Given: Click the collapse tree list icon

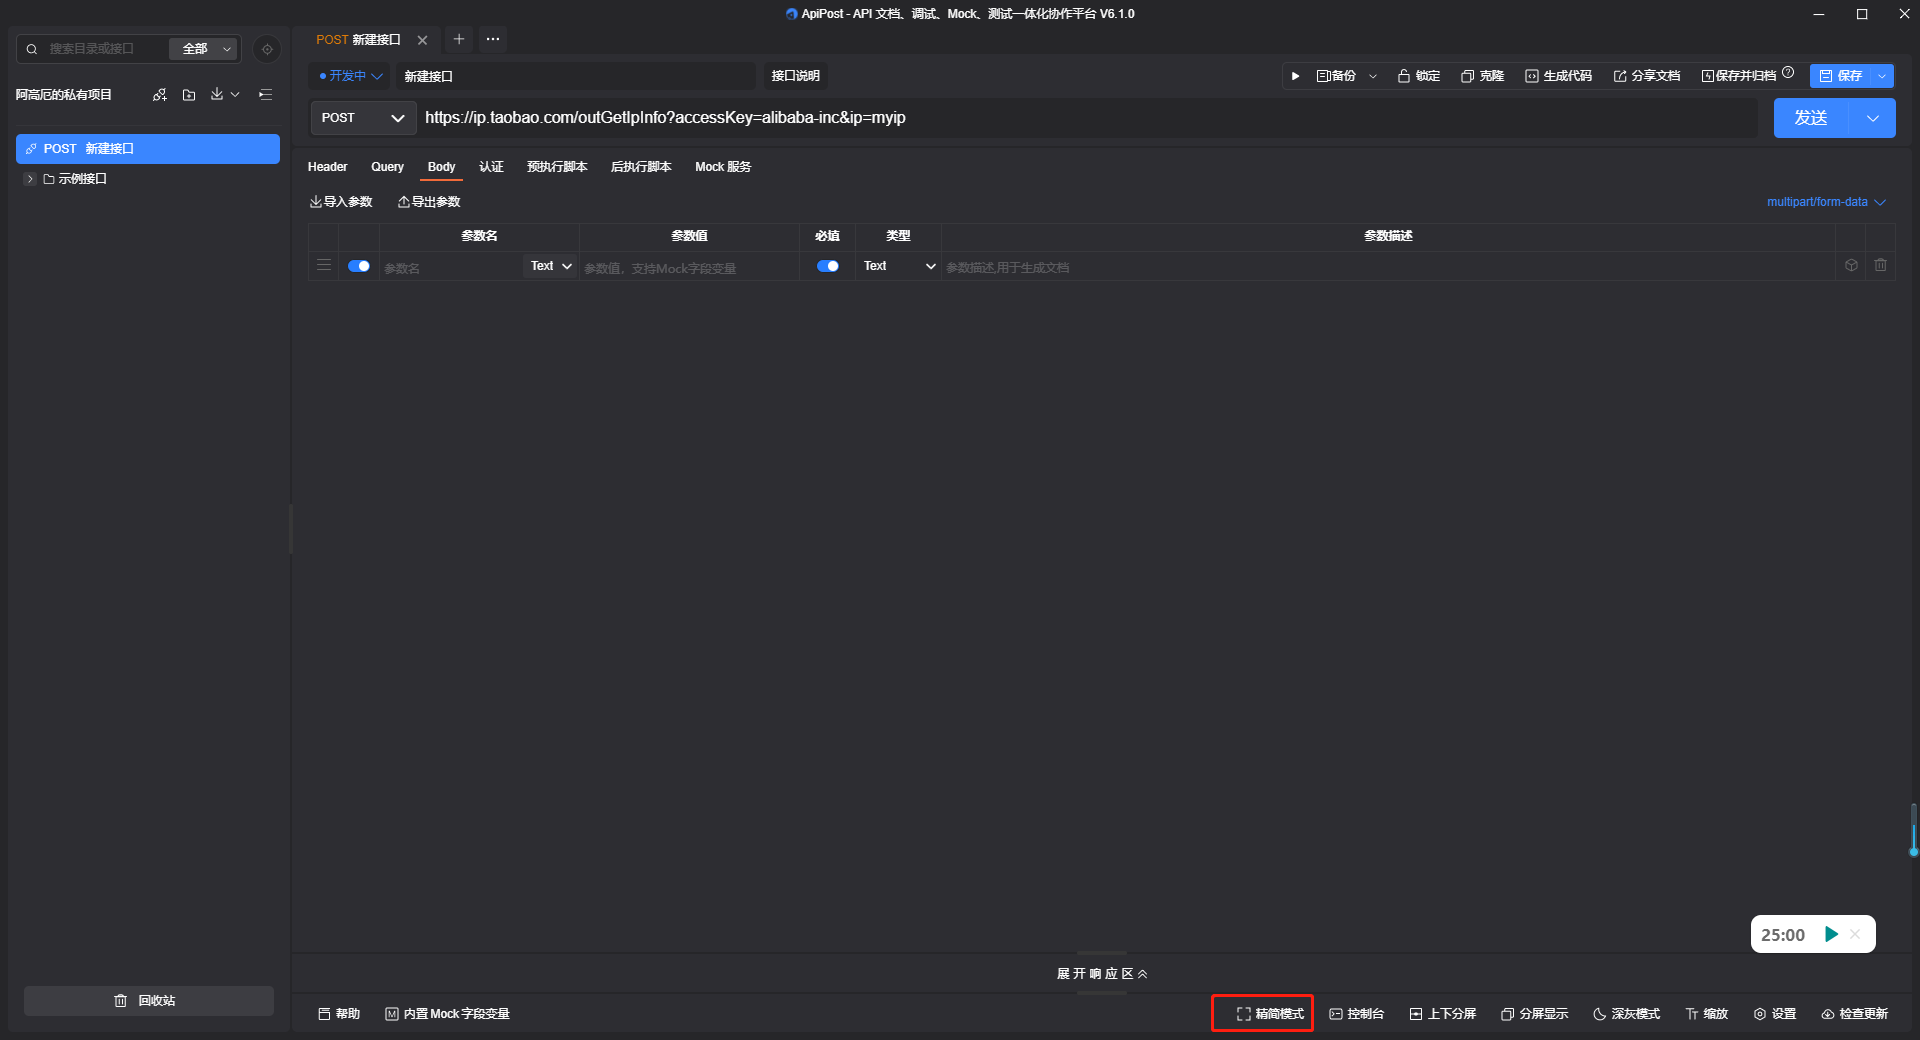Looking at the screenshot, I should click(x=266, y=95).
